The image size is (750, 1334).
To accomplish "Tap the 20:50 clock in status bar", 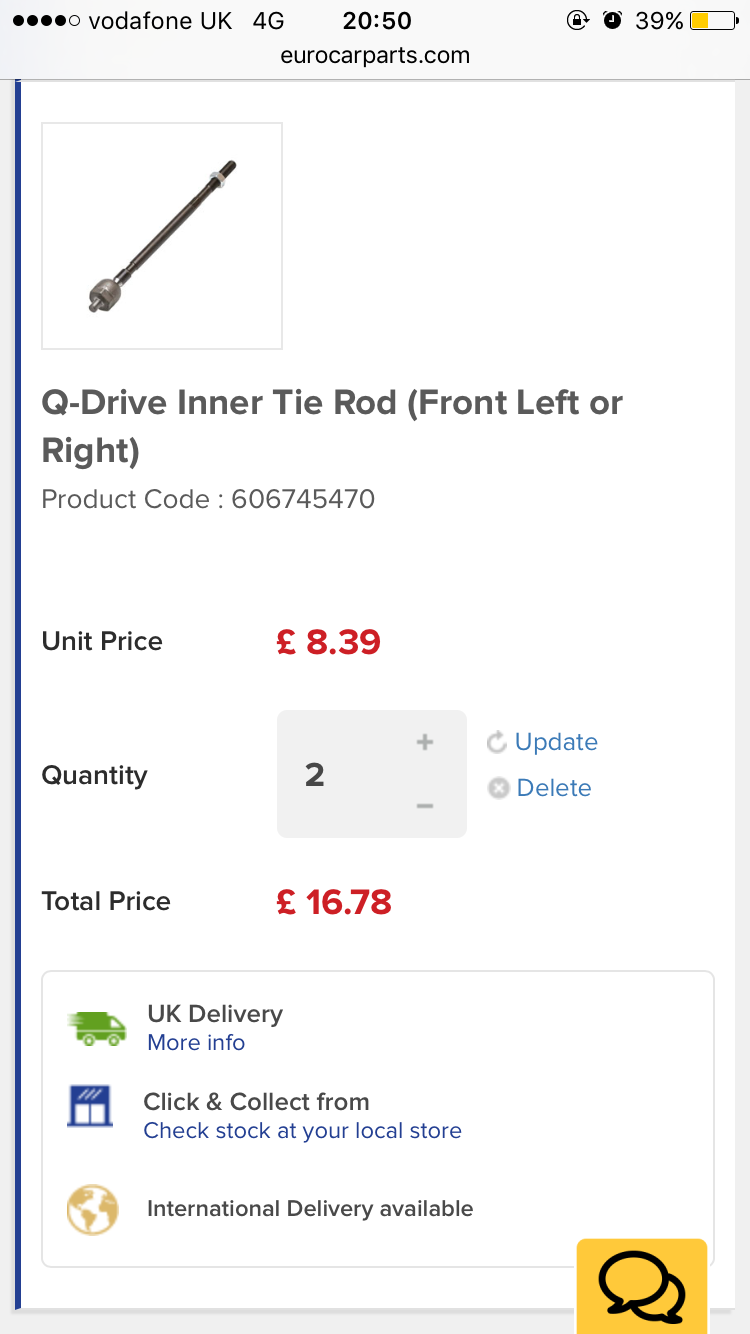I will pyautogui.click(x=377, y=21).
